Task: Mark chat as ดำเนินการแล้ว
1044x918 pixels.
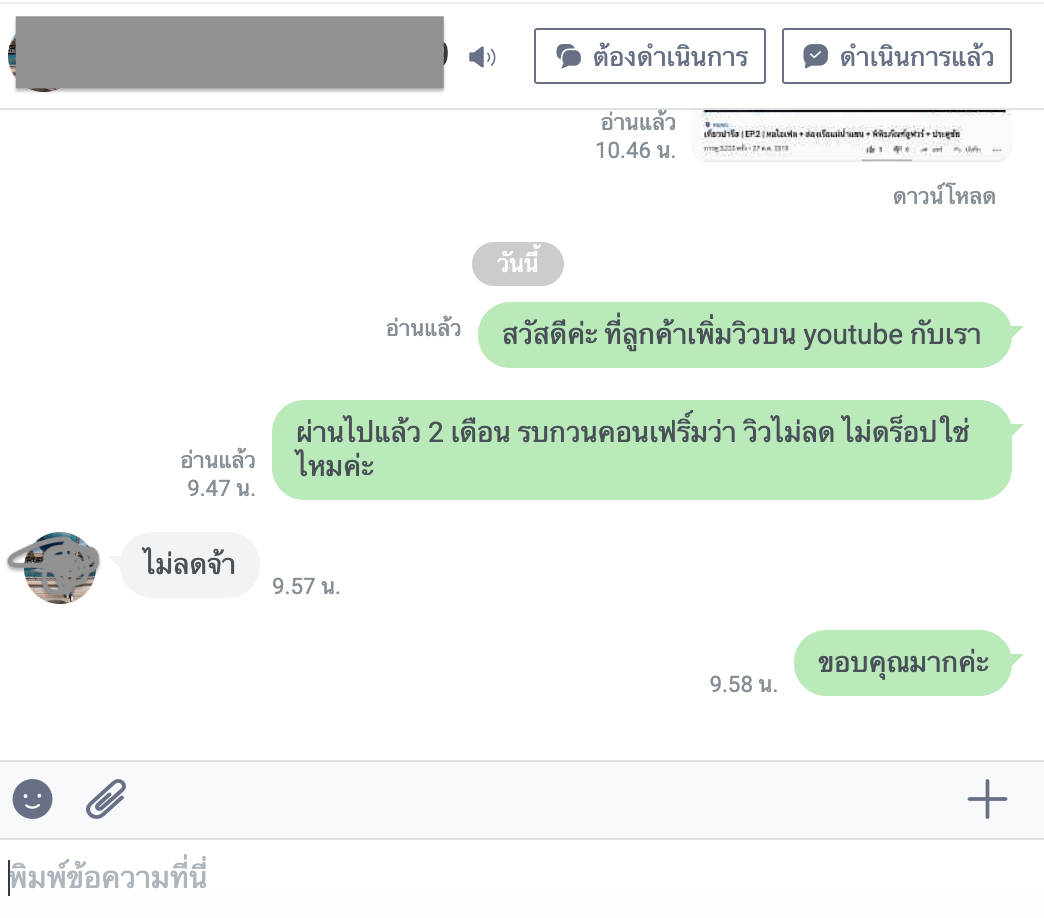Action: 897,56
